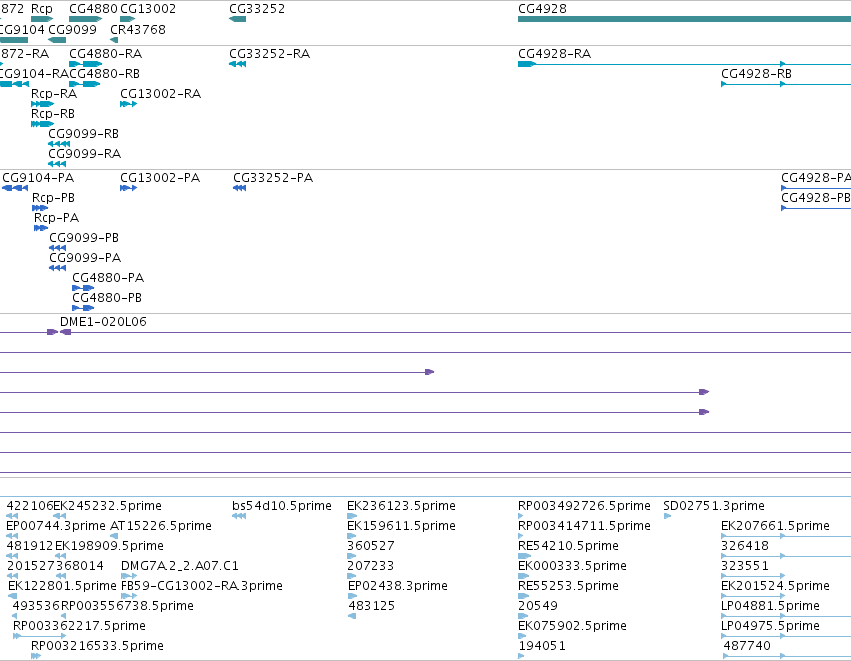Select the EK075902.5prime EST
Image resolution: width=851 pixels, height=661 pixels.
[572, 626]
